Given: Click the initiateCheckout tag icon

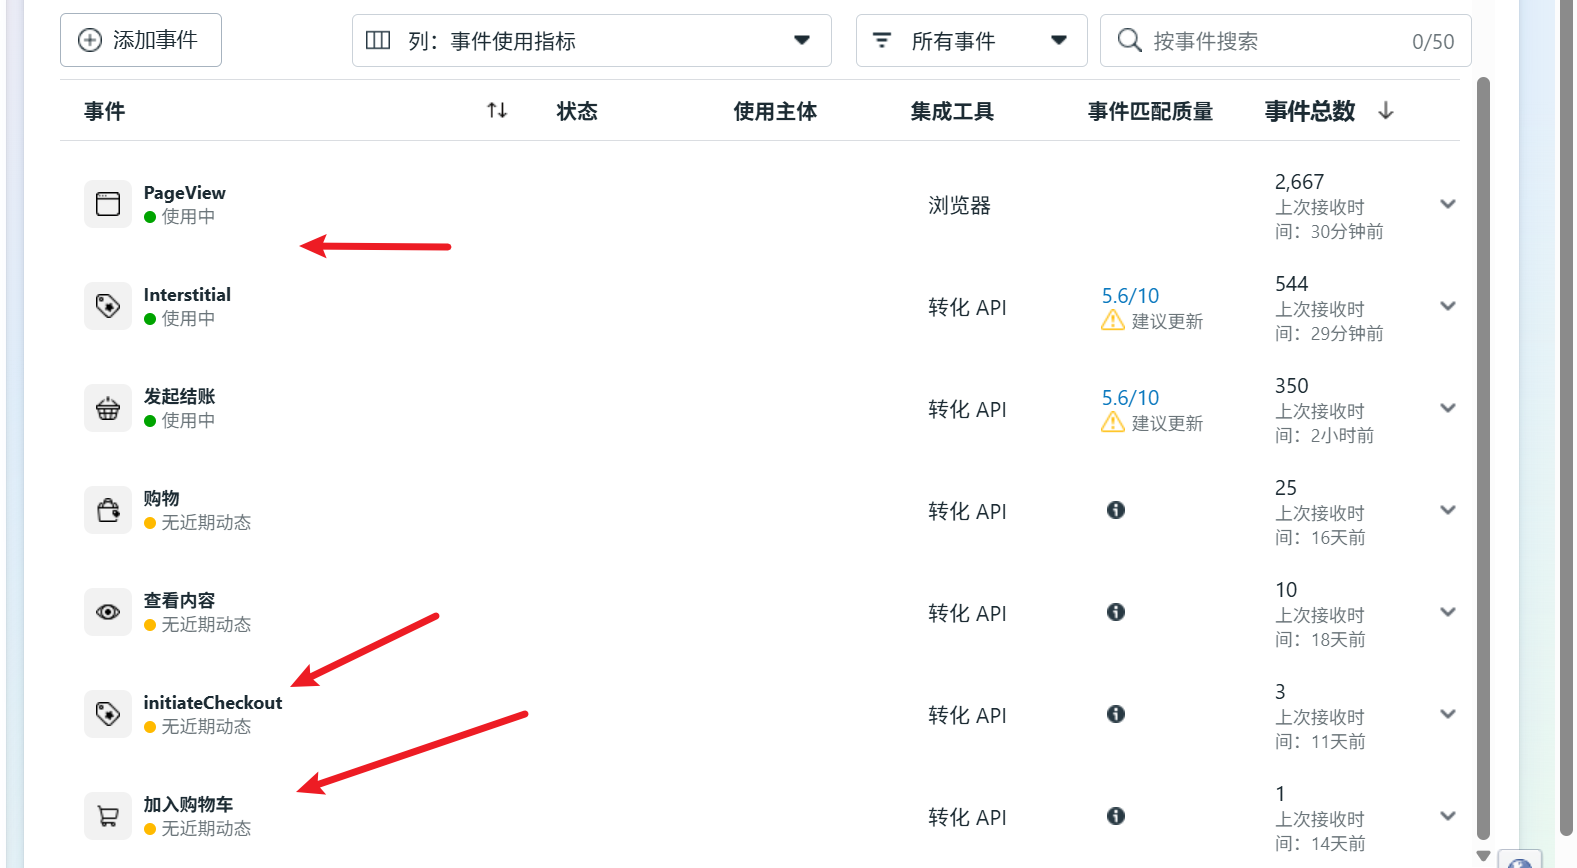Looking at the screenshot, I should point(108,714).
